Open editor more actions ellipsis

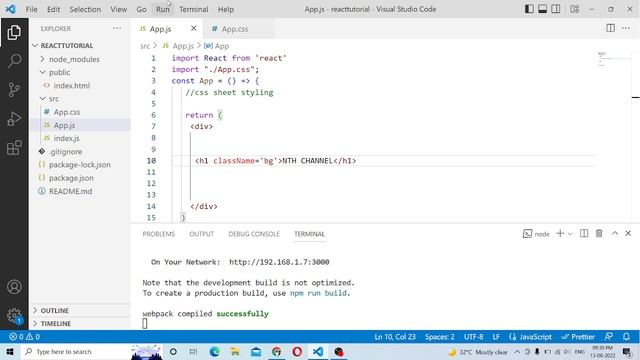[626, 28]
